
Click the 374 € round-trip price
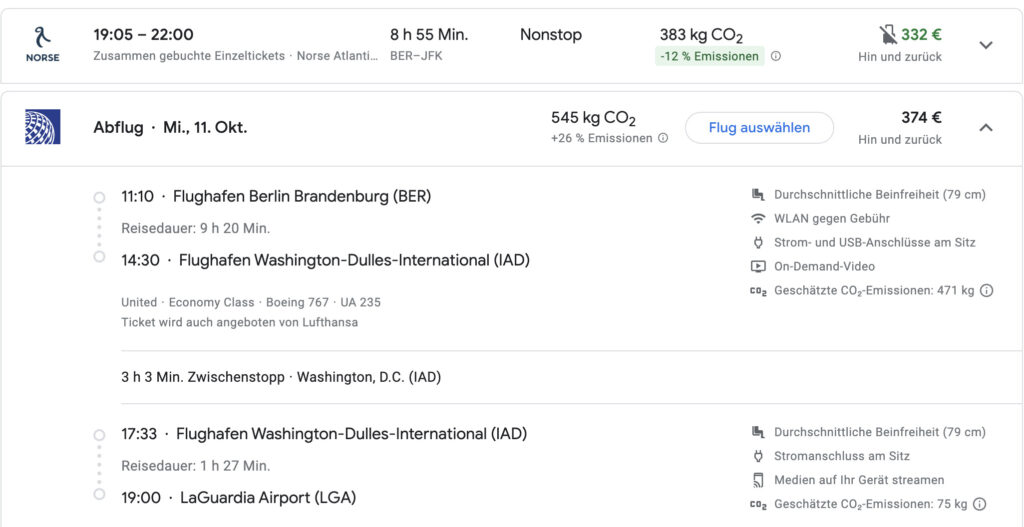tap(921, 118)
